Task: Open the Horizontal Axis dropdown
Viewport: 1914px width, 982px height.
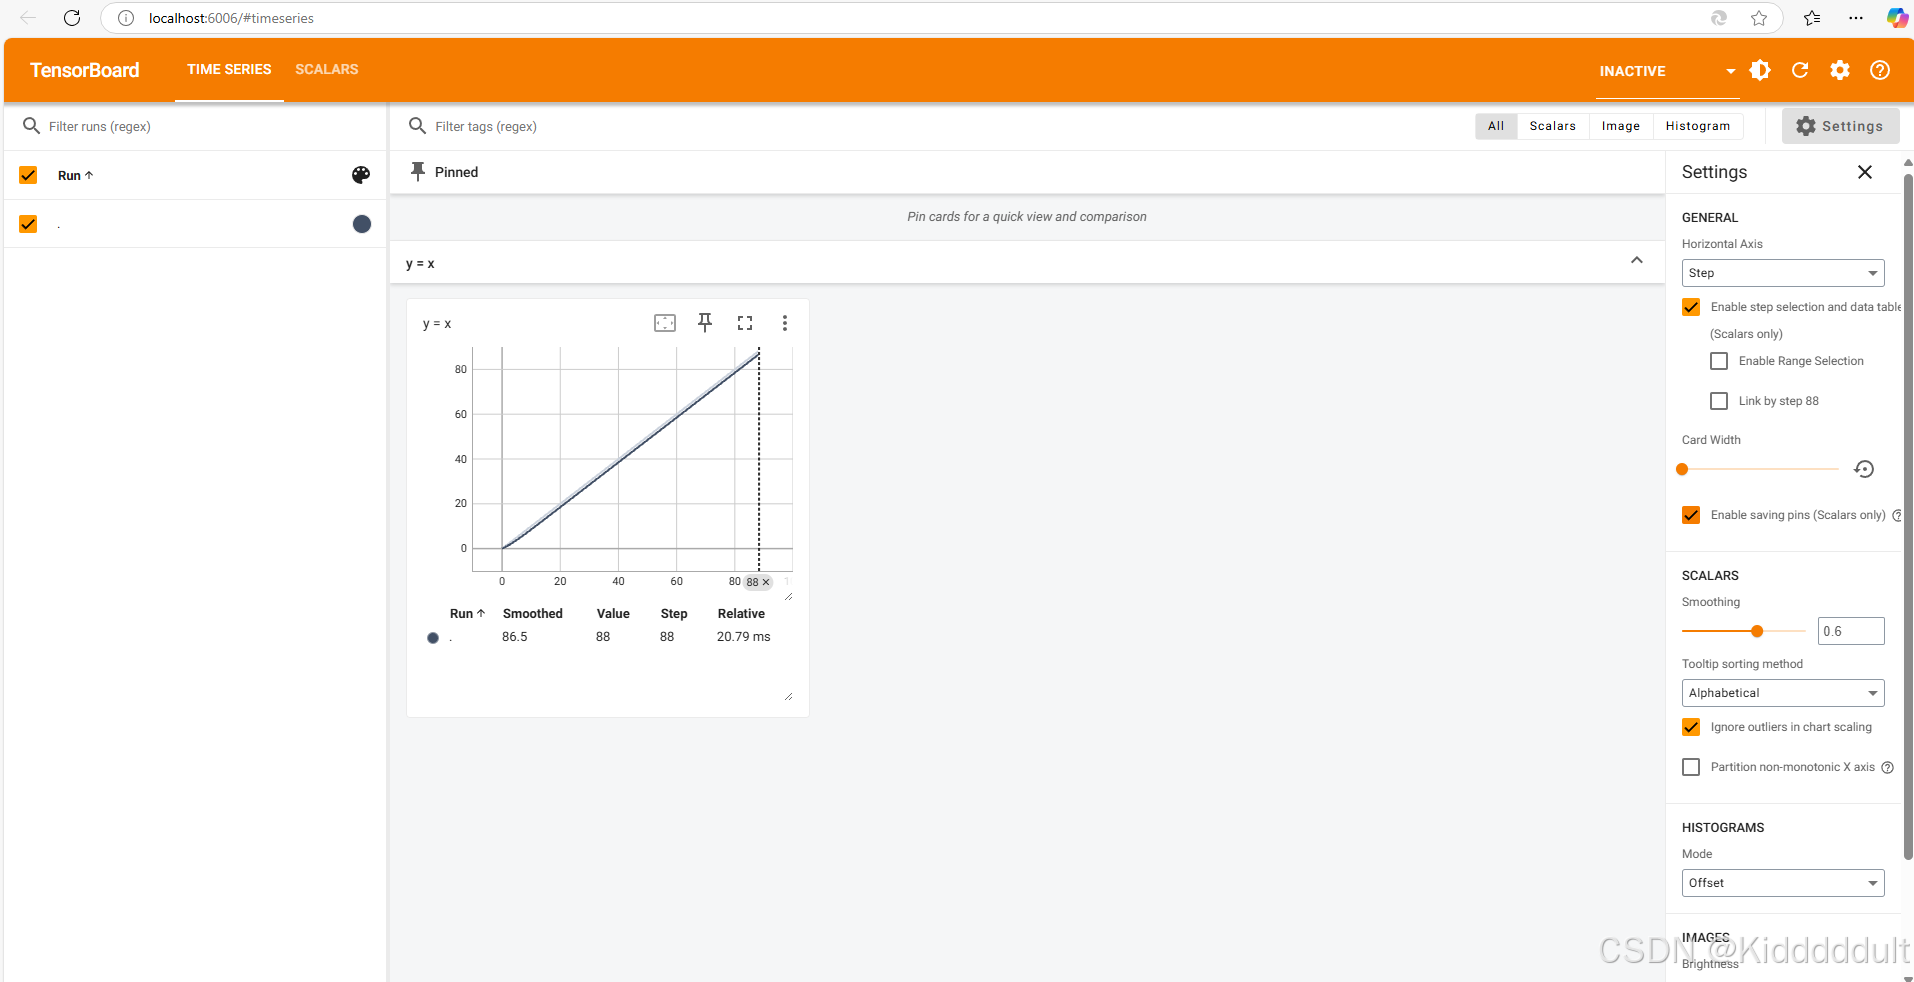Action: pyautogui.click(x=1782, y=272)
